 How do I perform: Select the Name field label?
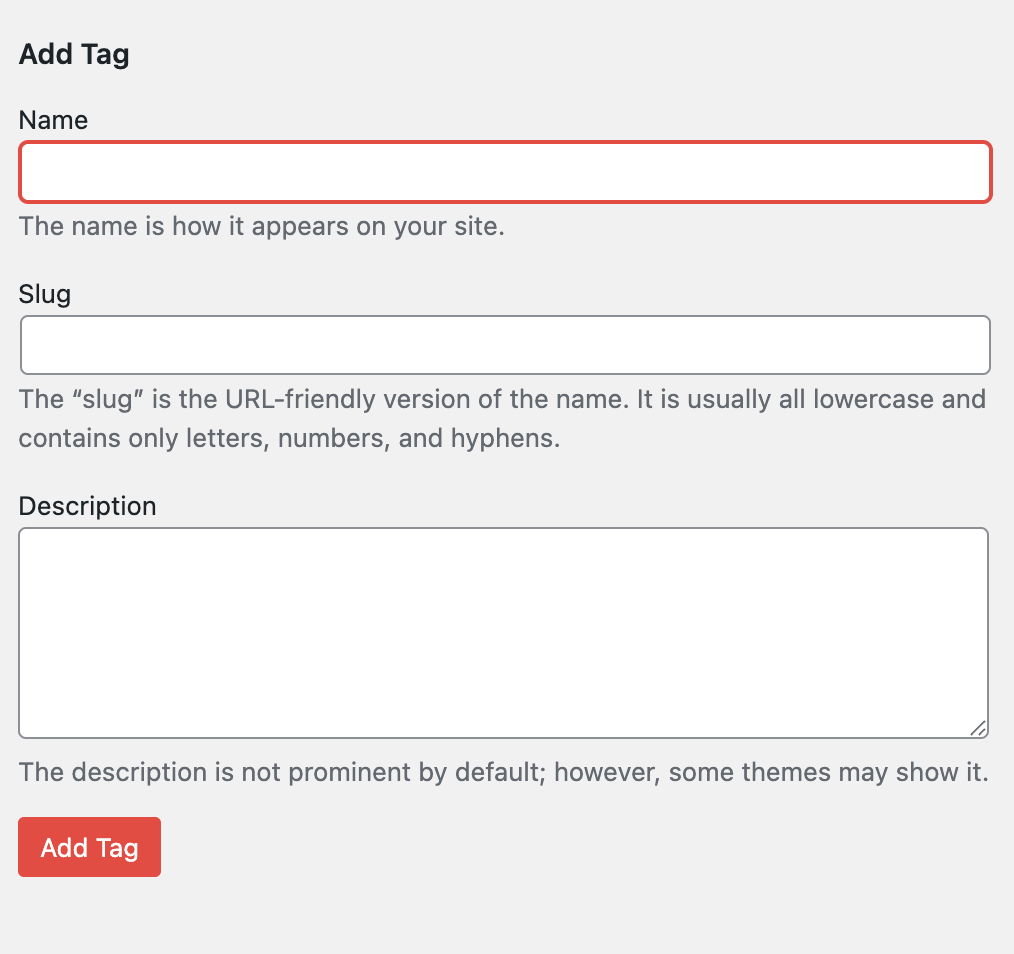(x=52, y=120)
